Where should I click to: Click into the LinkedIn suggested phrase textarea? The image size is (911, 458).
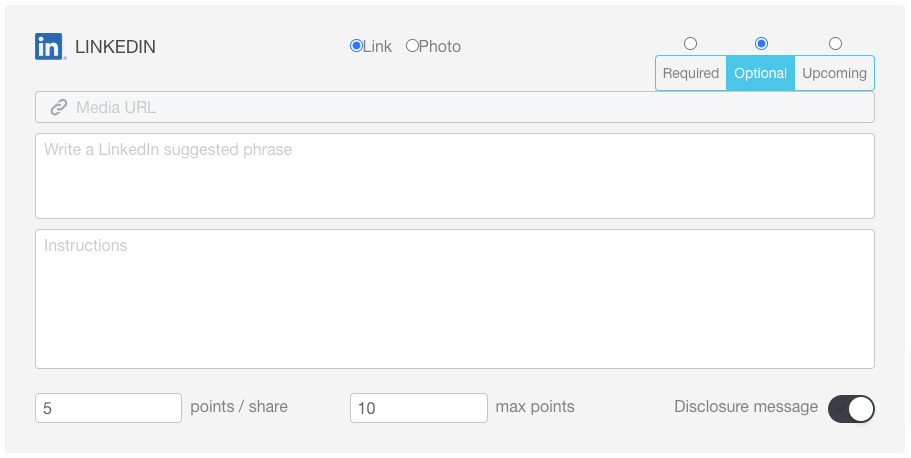pyautogui.click(x=455, y=176)
